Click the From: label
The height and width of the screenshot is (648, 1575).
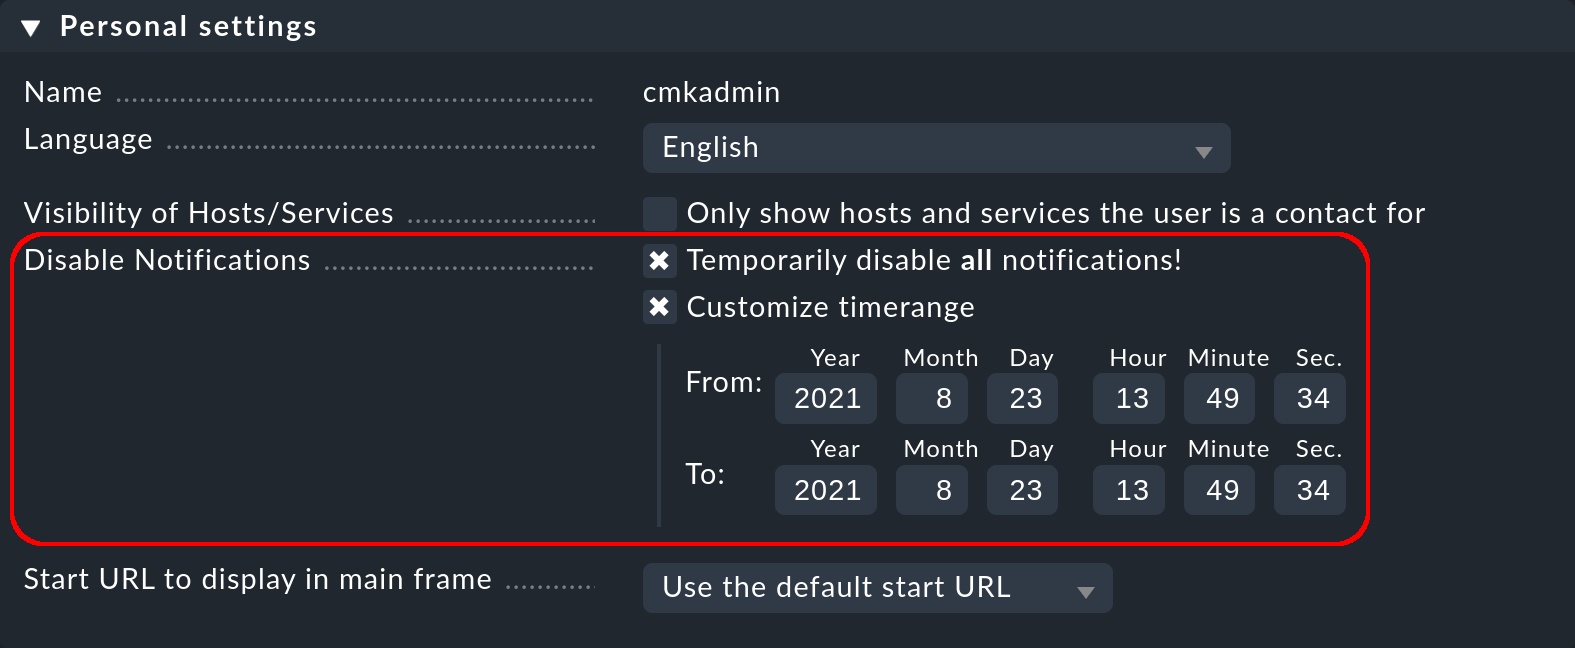click(x=724, y=382)
